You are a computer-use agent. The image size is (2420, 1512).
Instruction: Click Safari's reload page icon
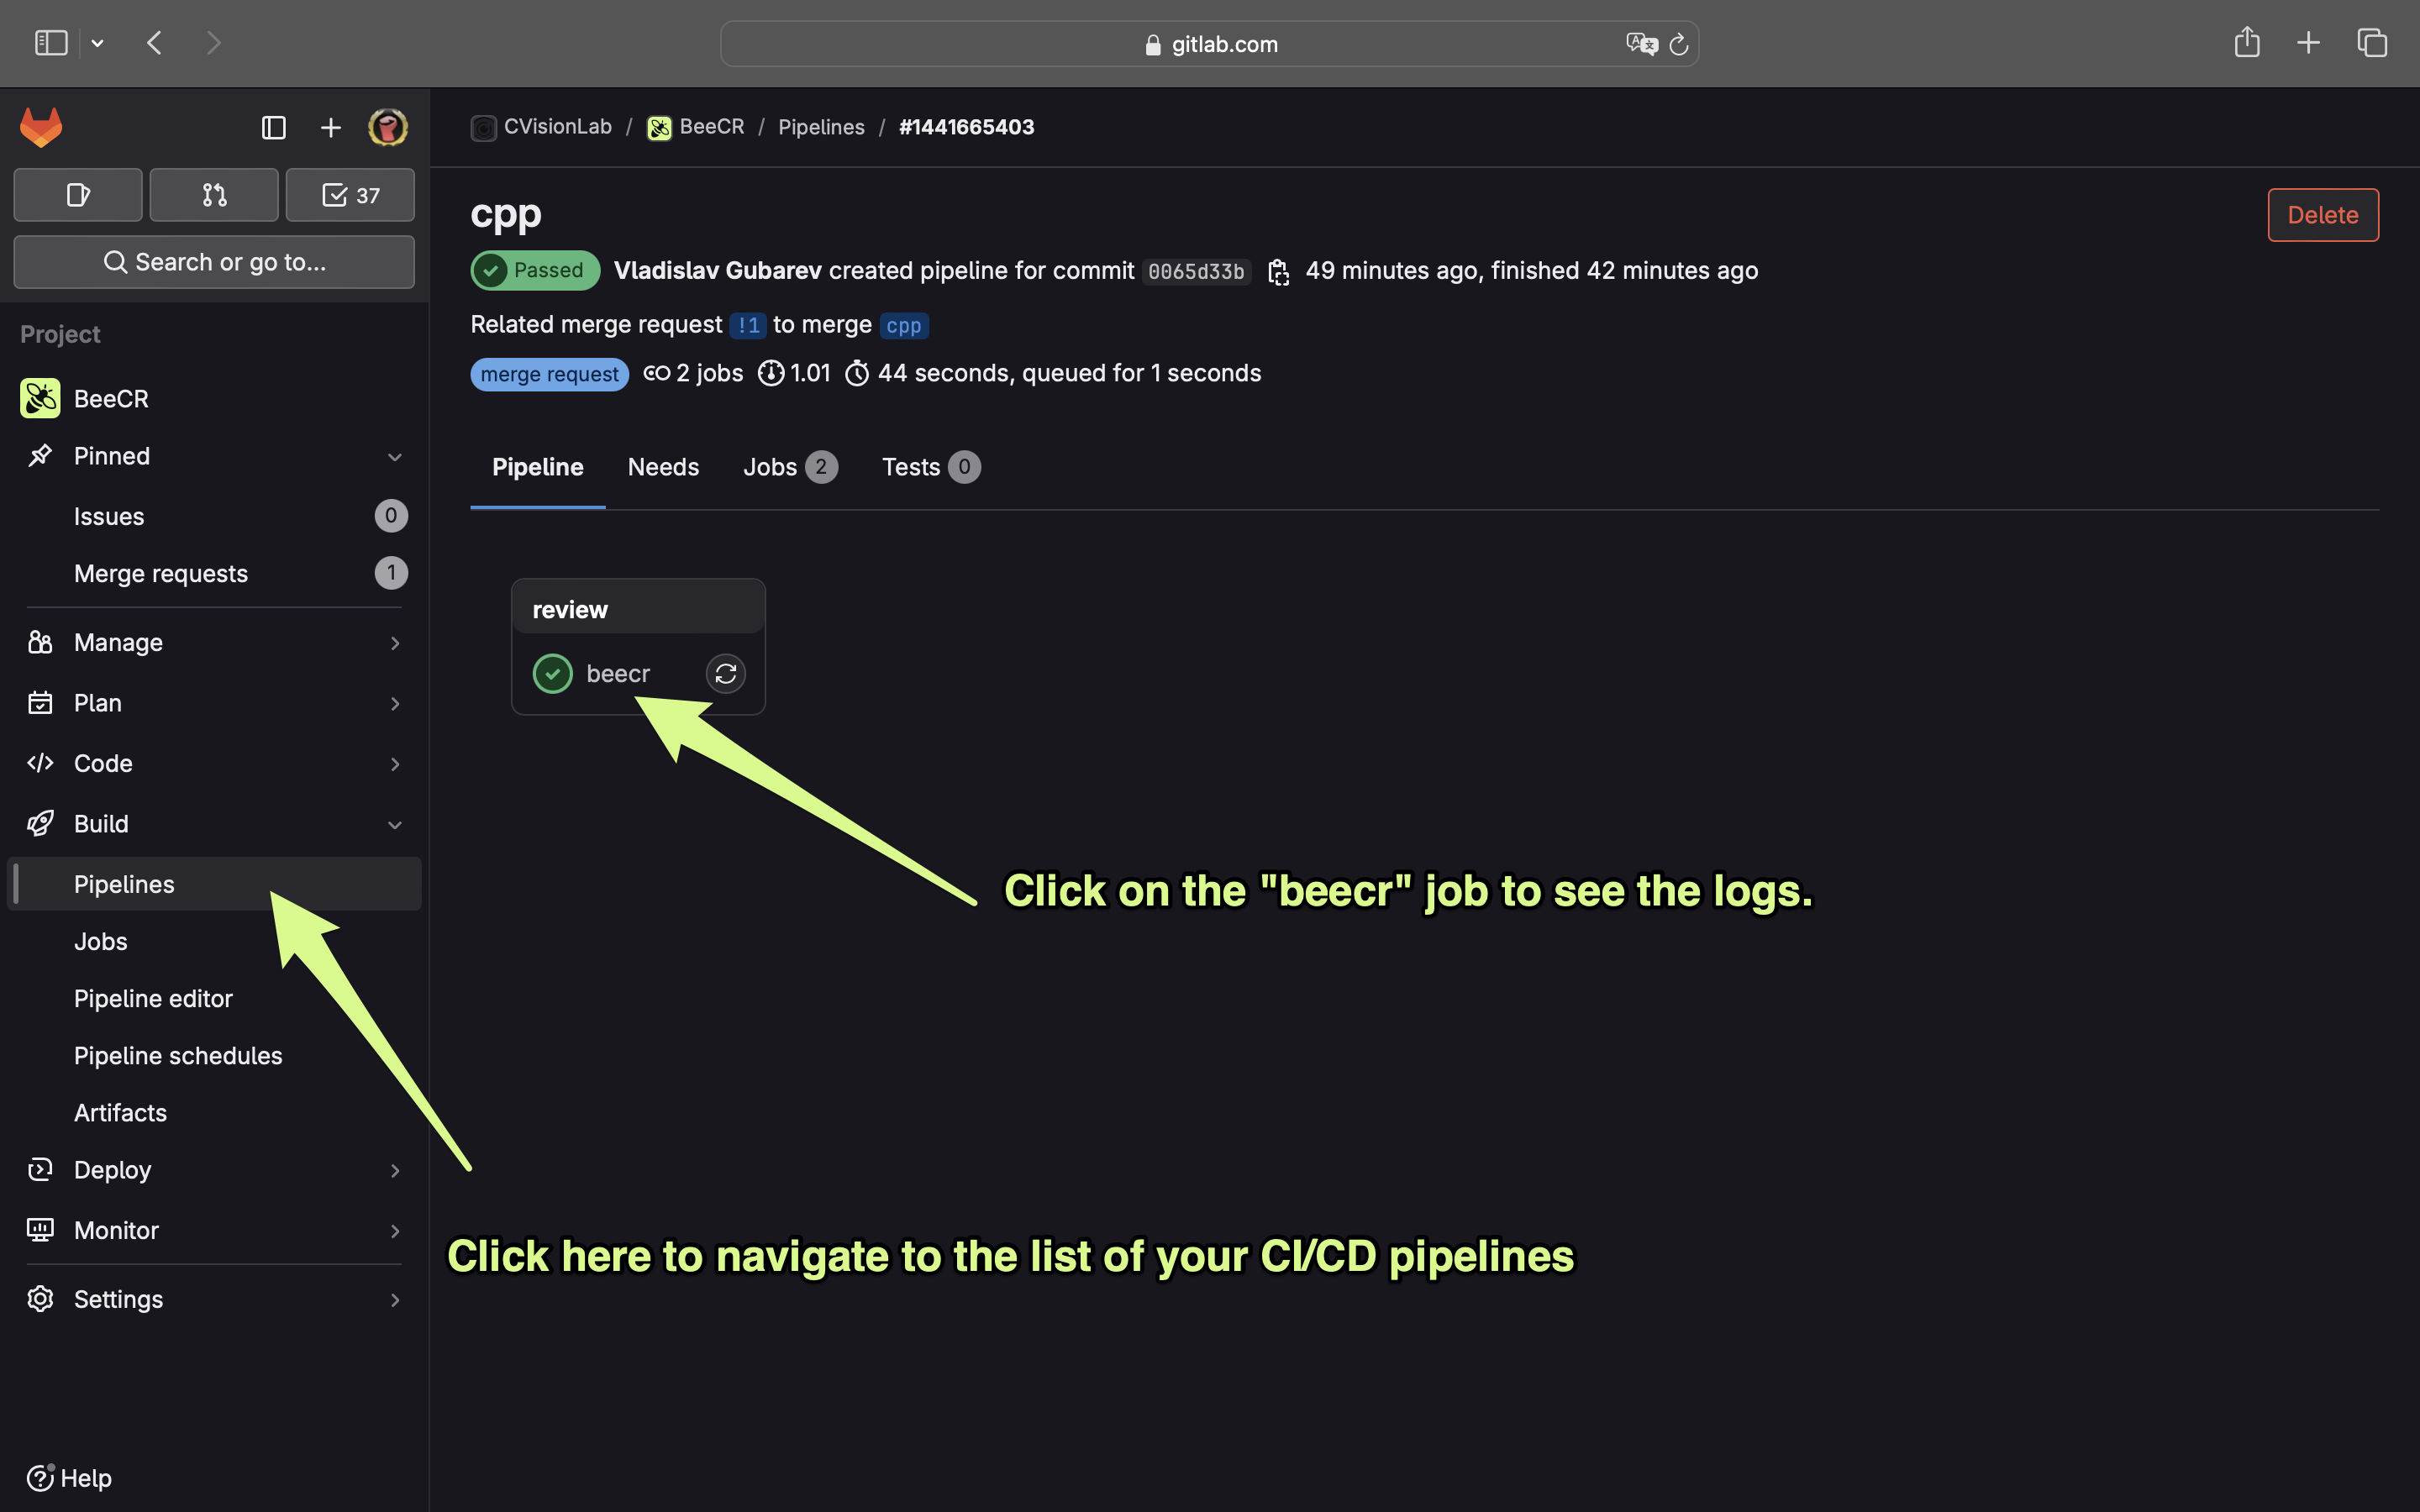click(x=1679, y=44)
